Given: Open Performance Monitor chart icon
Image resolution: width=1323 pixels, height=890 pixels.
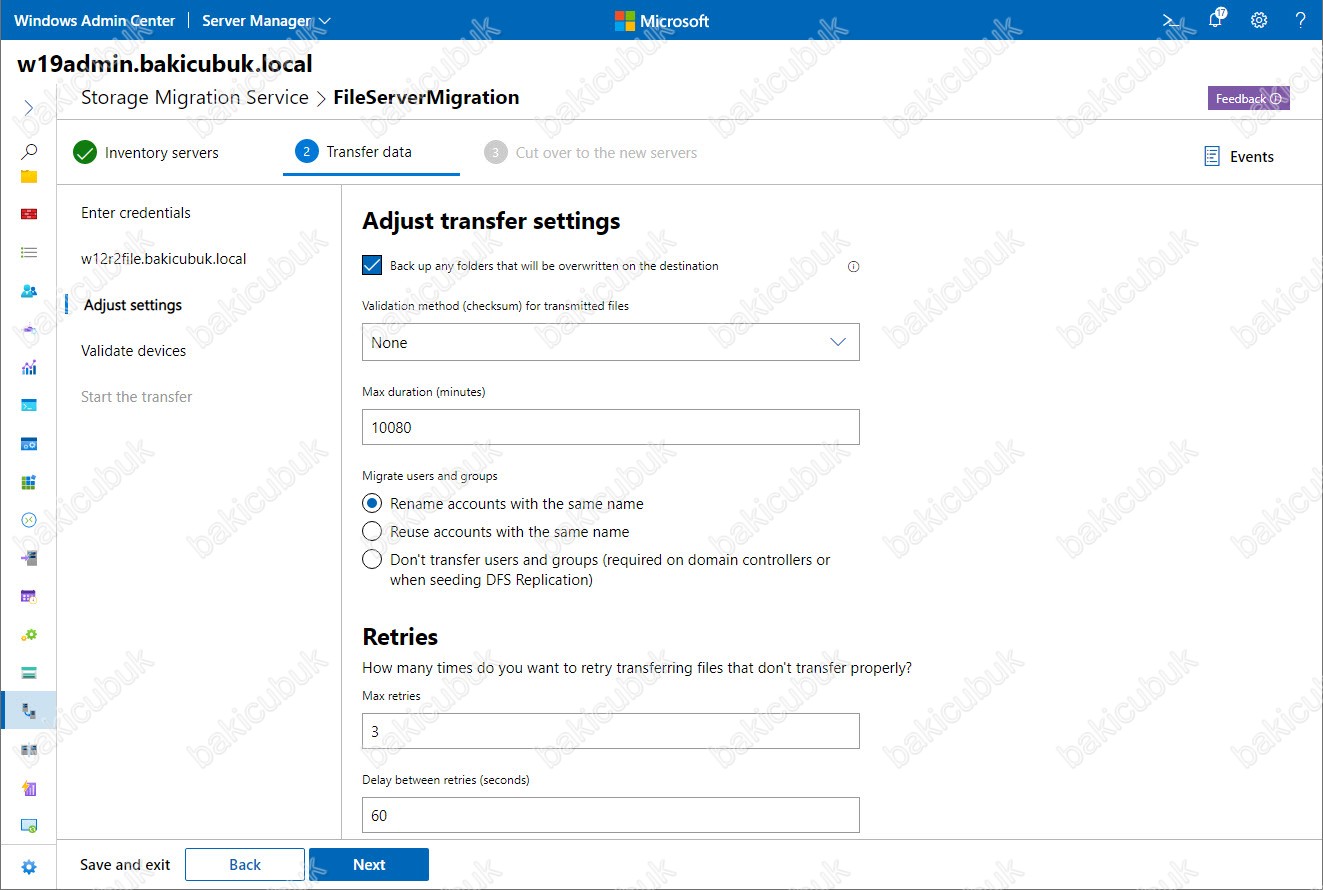Looking at the screenshot, I should click(29, 367).
